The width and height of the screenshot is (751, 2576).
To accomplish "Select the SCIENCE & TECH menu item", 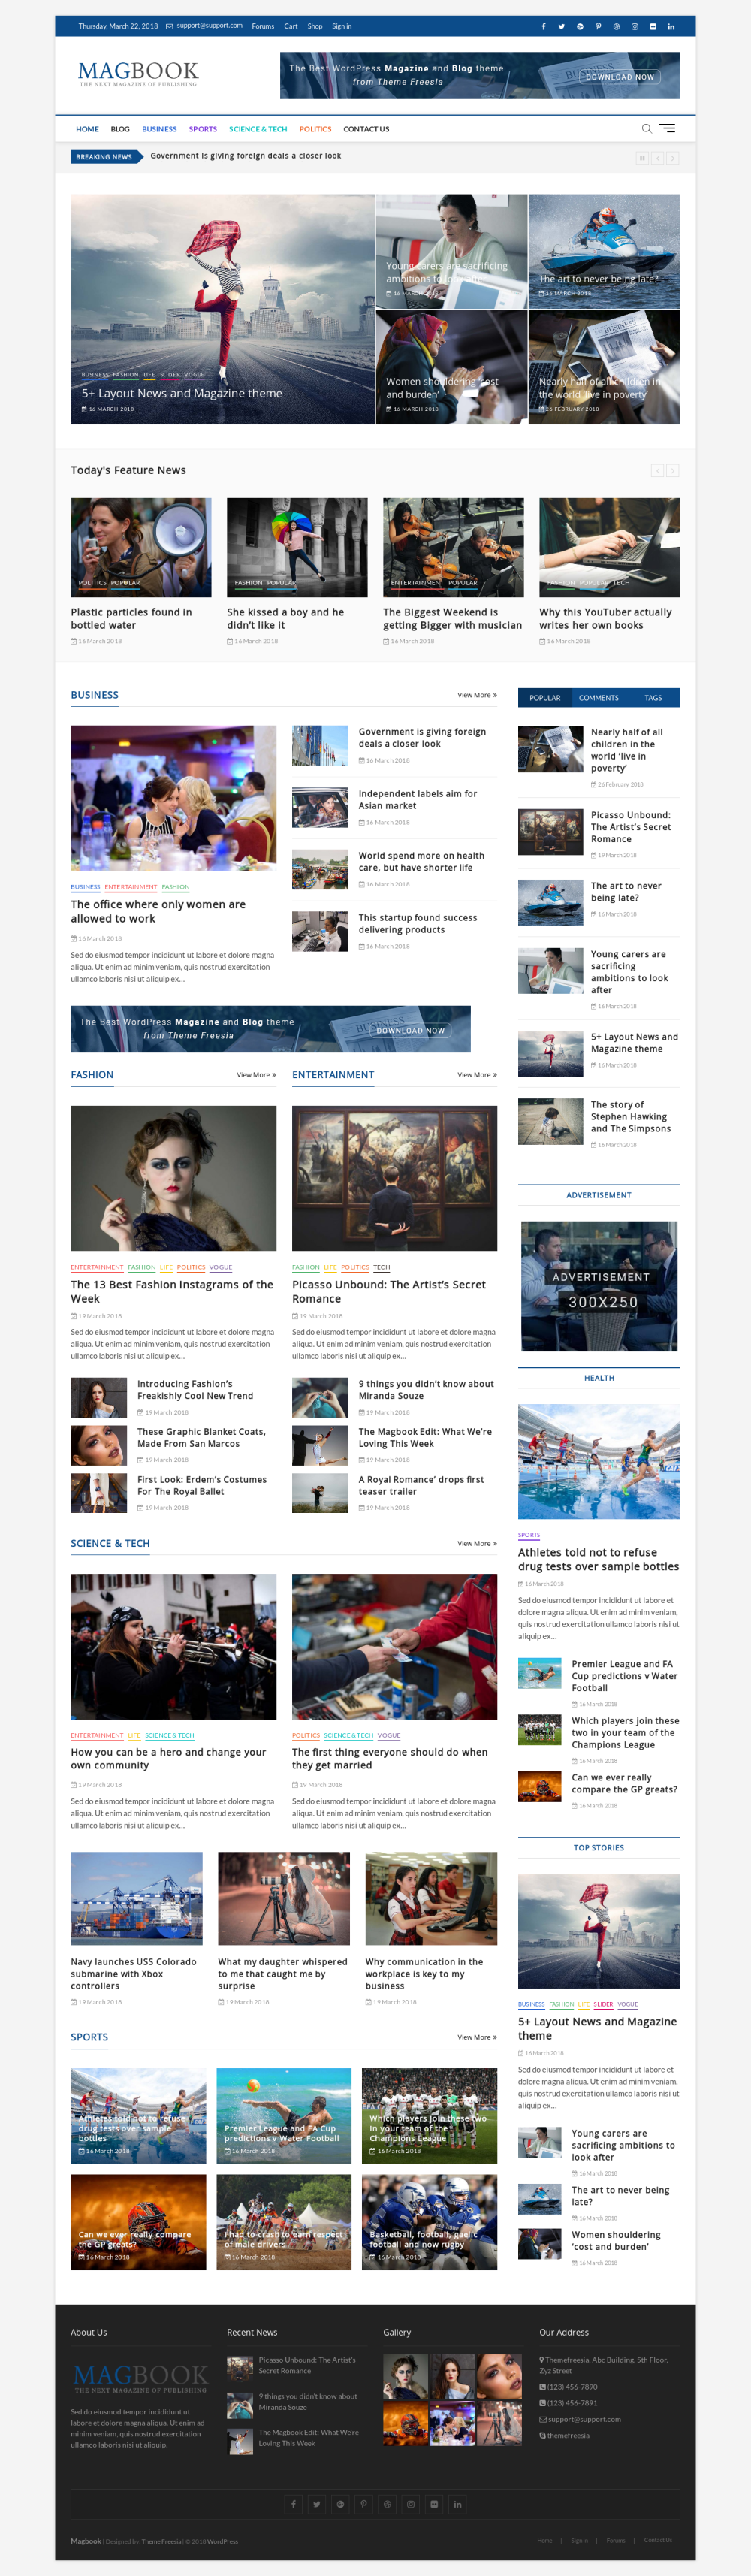I will [258, 129].
